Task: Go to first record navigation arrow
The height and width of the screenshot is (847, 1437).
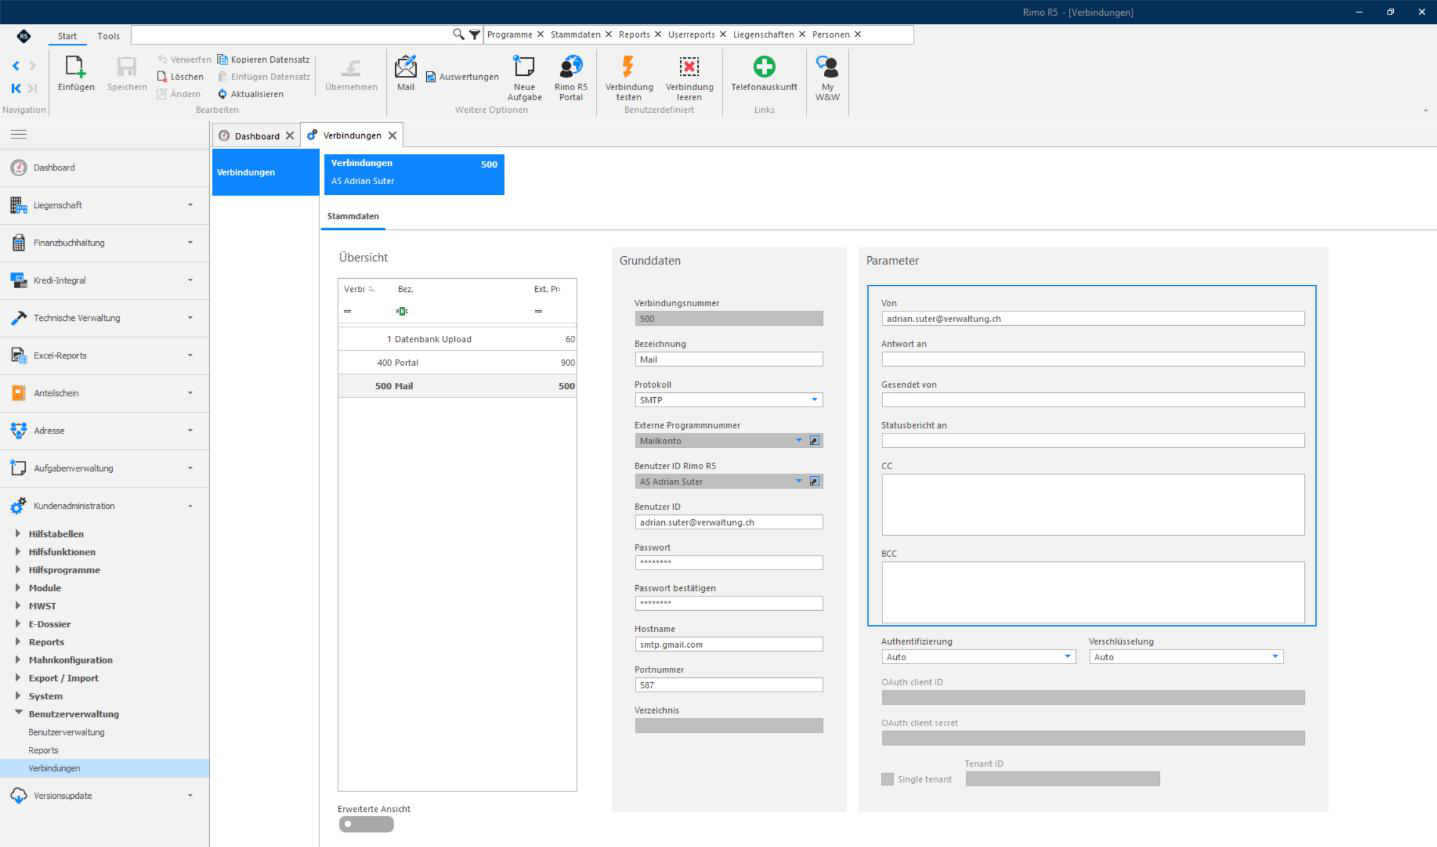Action: click(16, 88)
